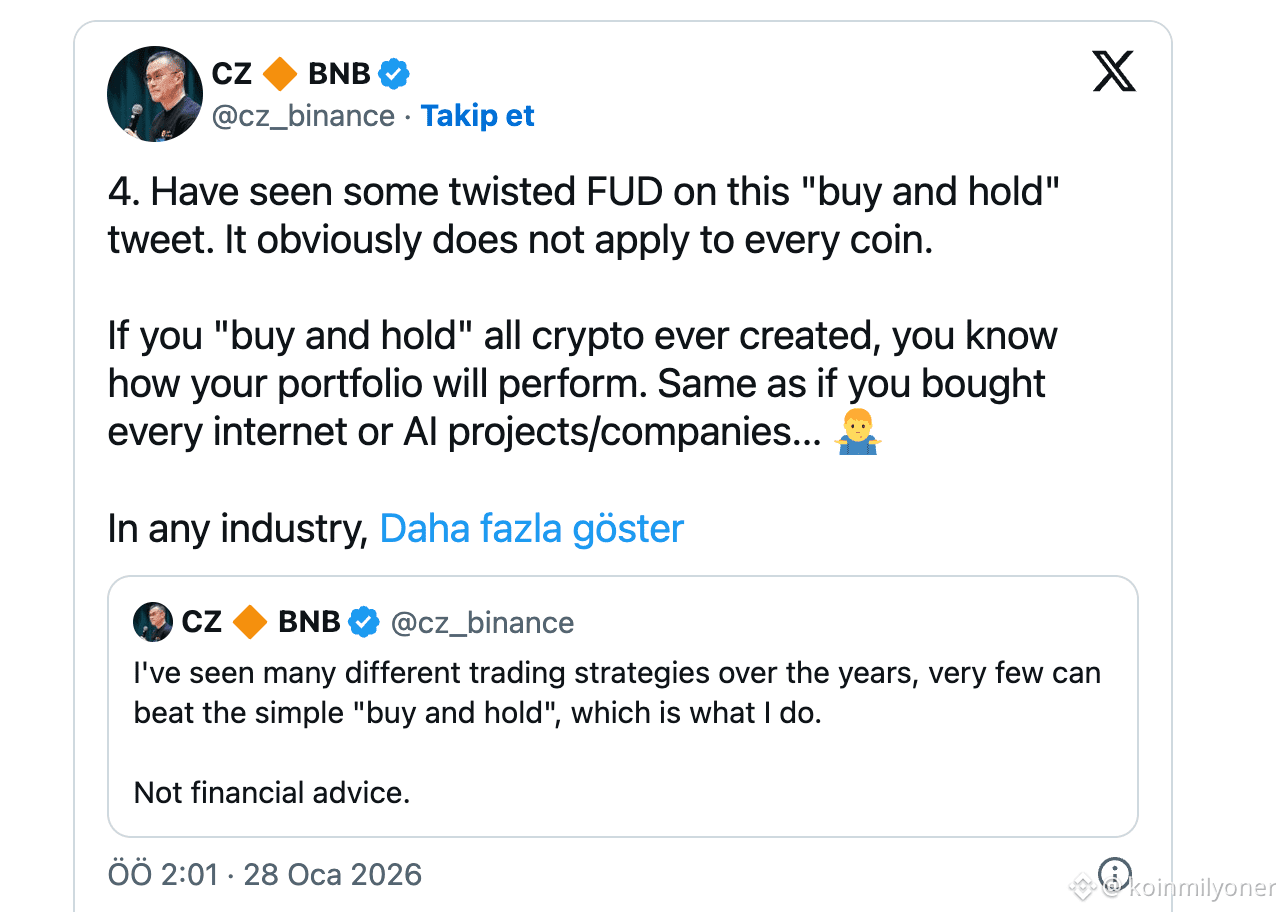Click the tweet's first line mentioning twisted FUD
This screenshot has height=912, width=1284.
tap(583, 192)
